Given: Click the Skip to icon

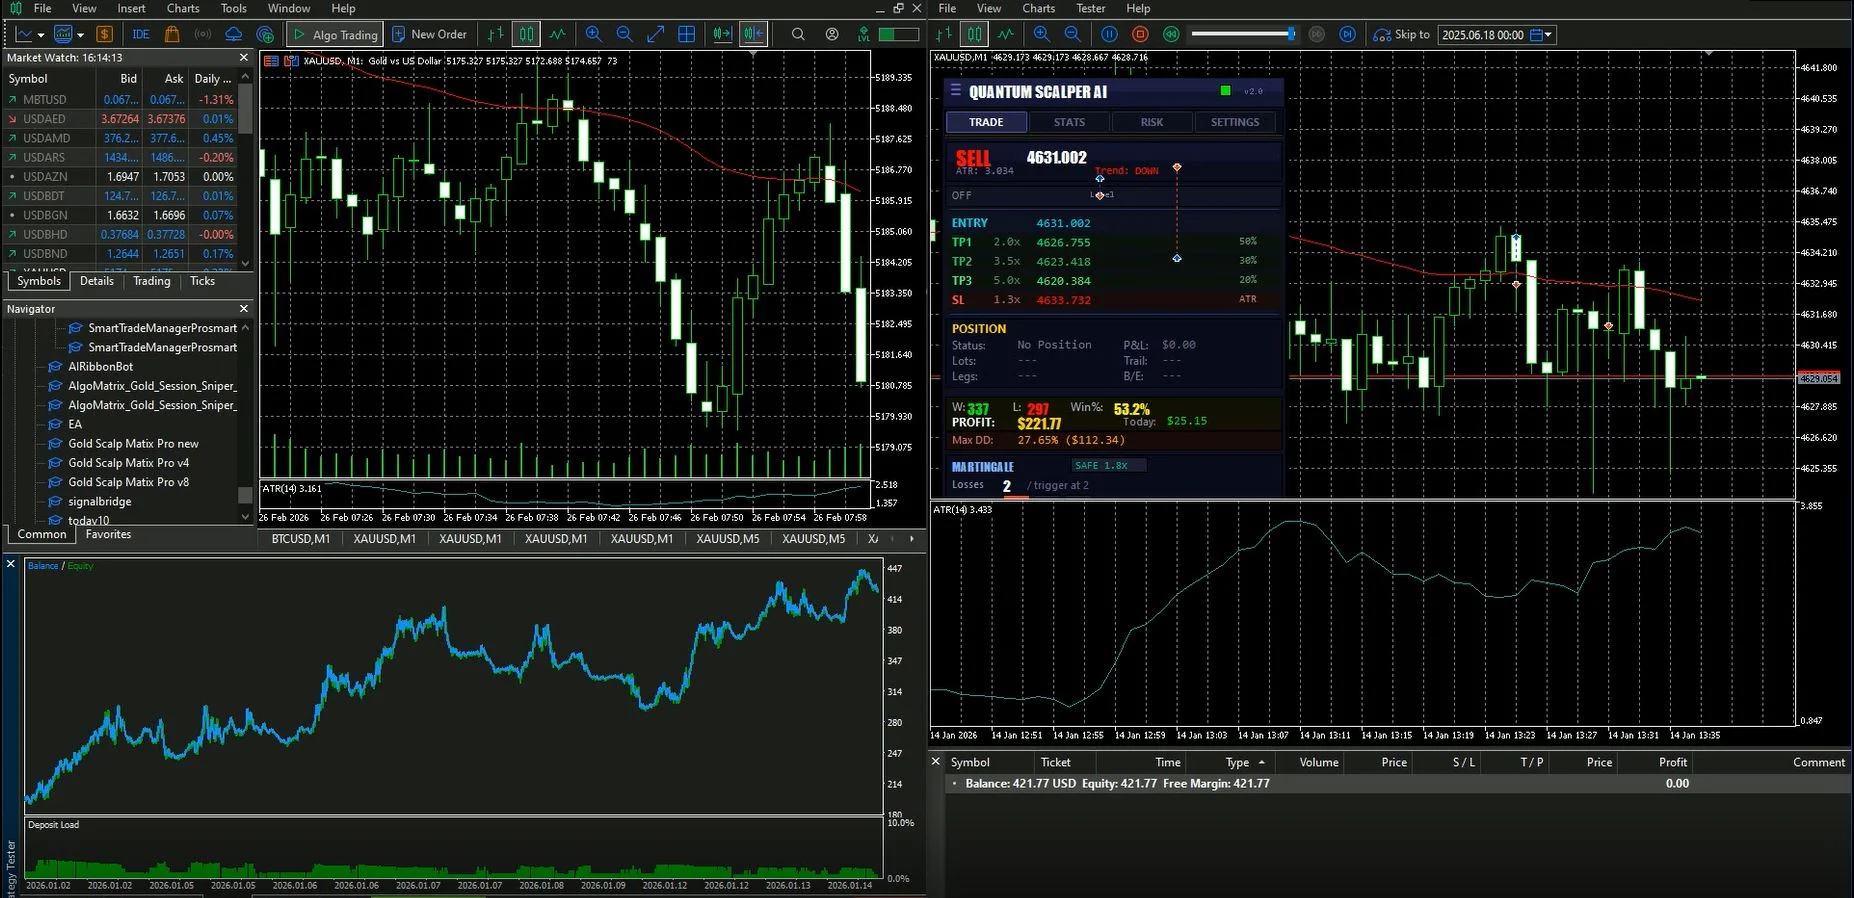Looking at the screenshot, I should pos(1382,34).
